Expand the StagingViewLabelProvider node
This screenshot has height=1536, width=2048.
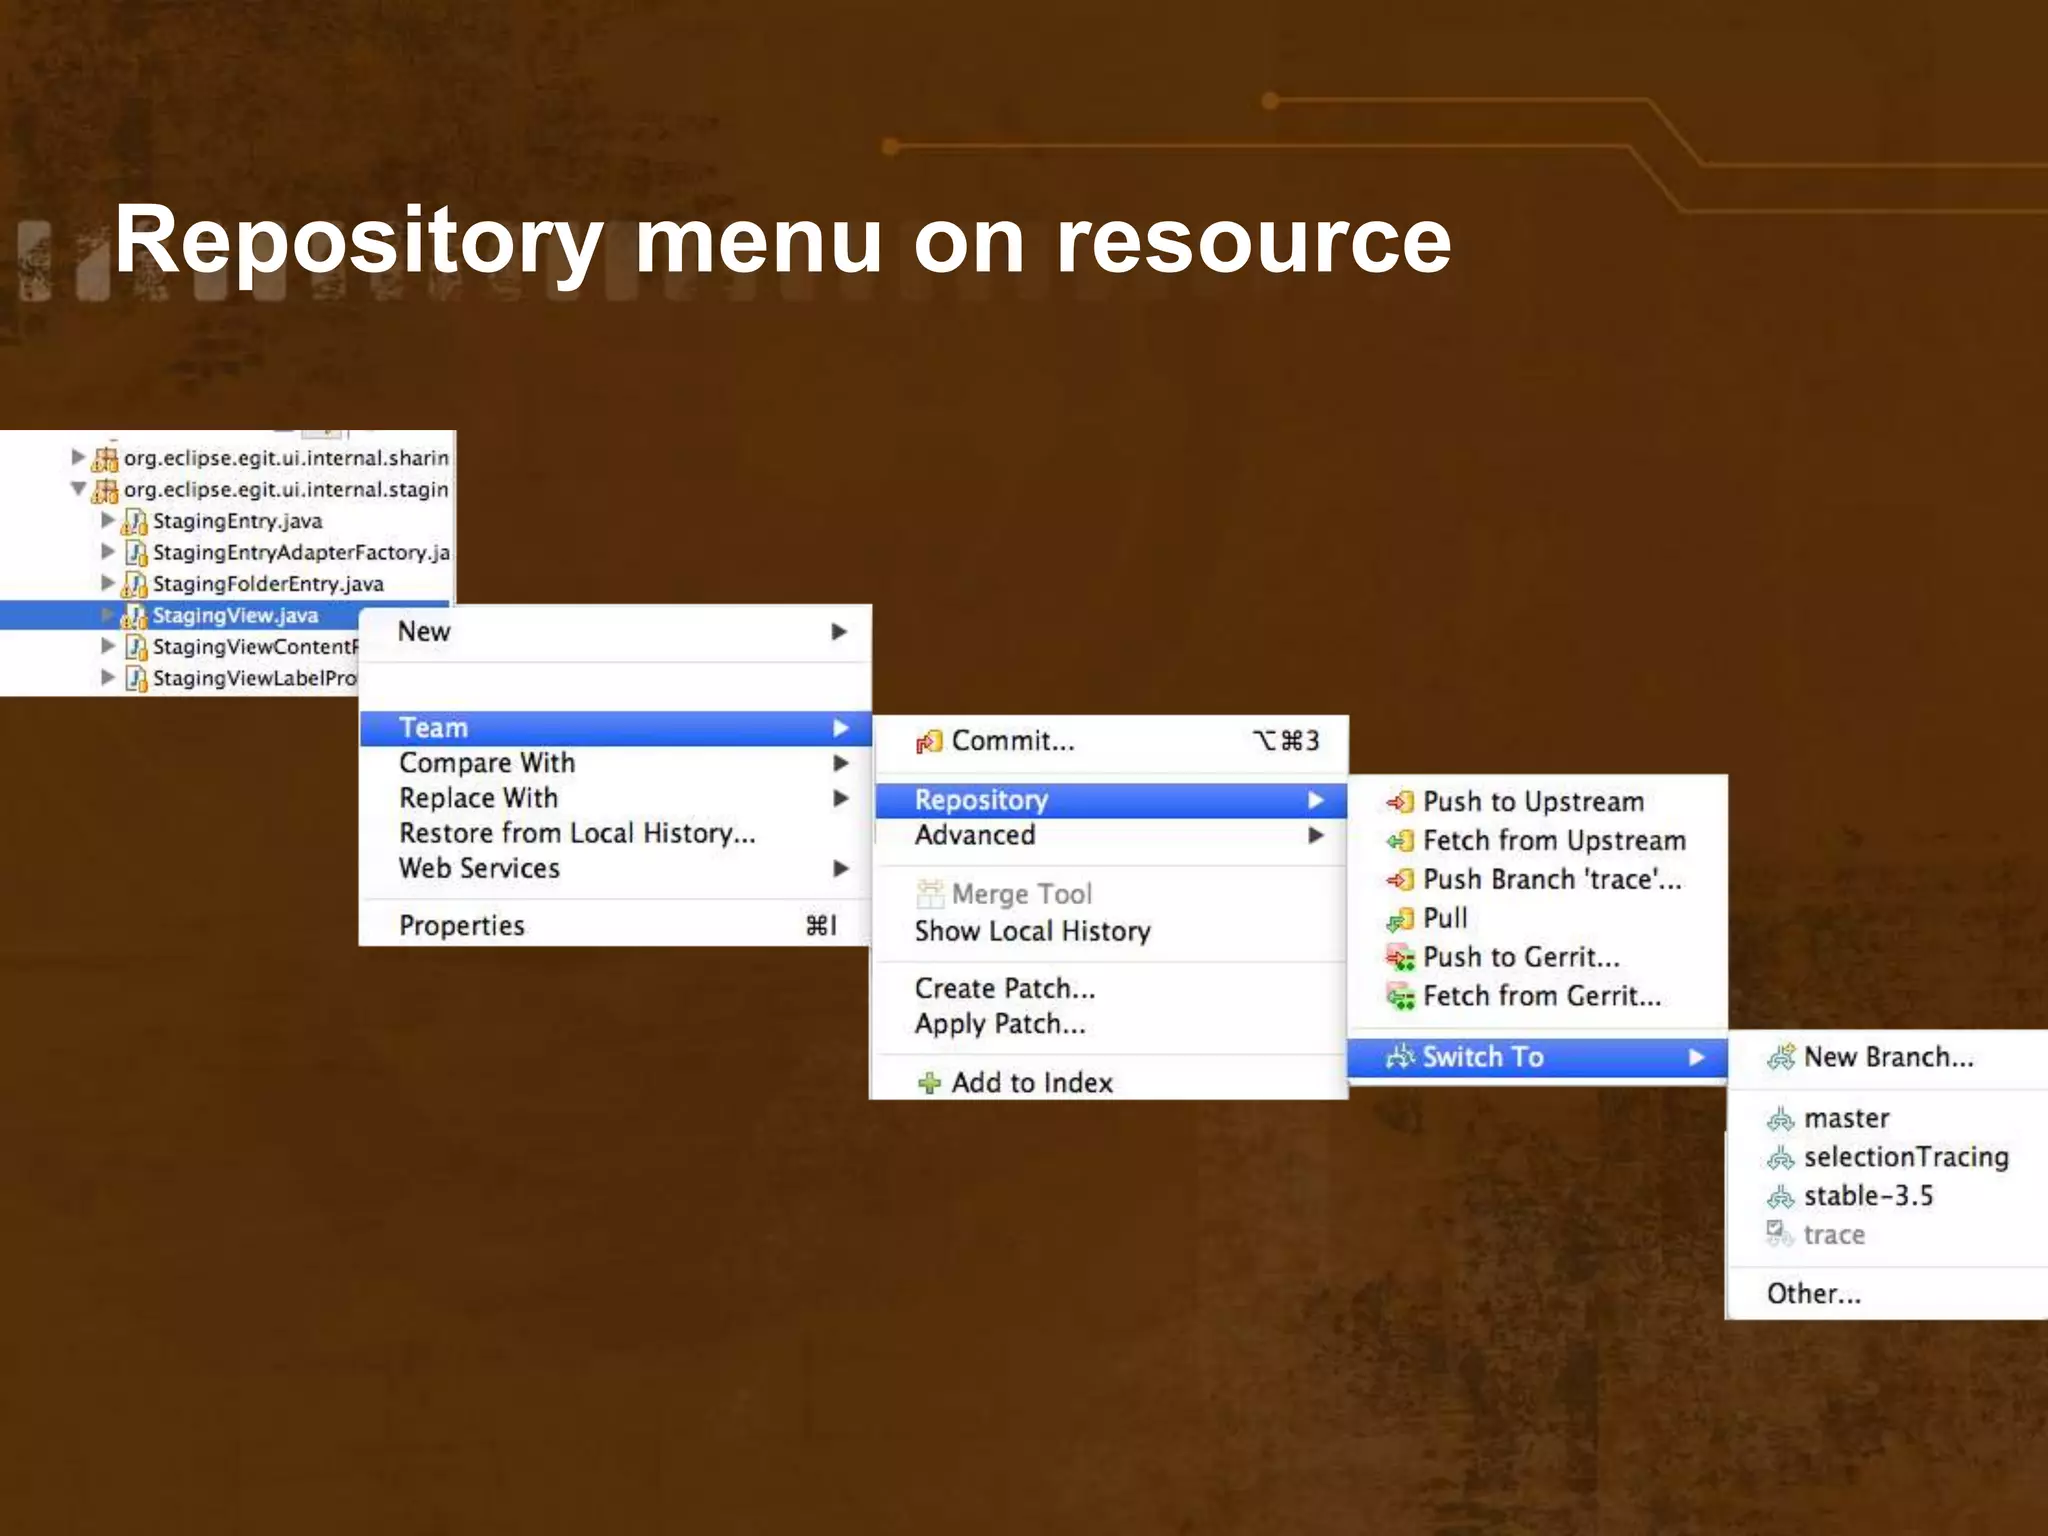tap(108, 677)
